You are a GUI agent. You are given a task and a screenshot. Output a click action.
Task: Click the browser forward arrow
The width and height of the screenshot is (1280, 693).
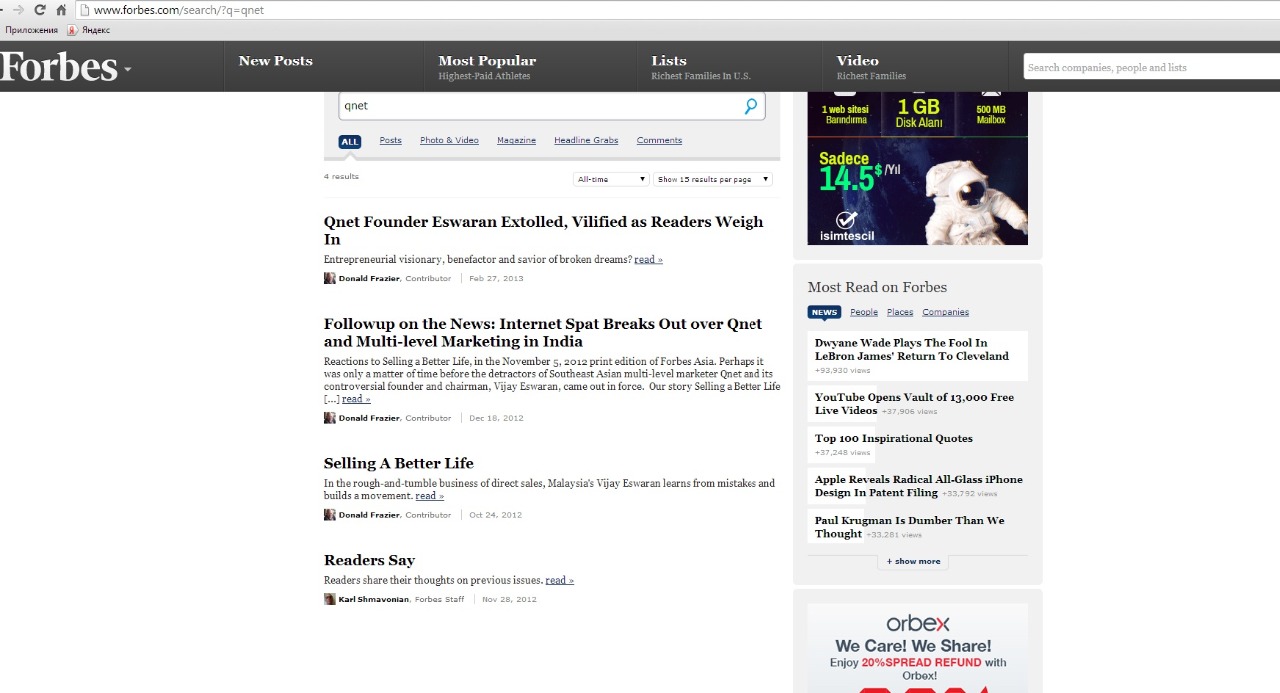pos(17,10)
